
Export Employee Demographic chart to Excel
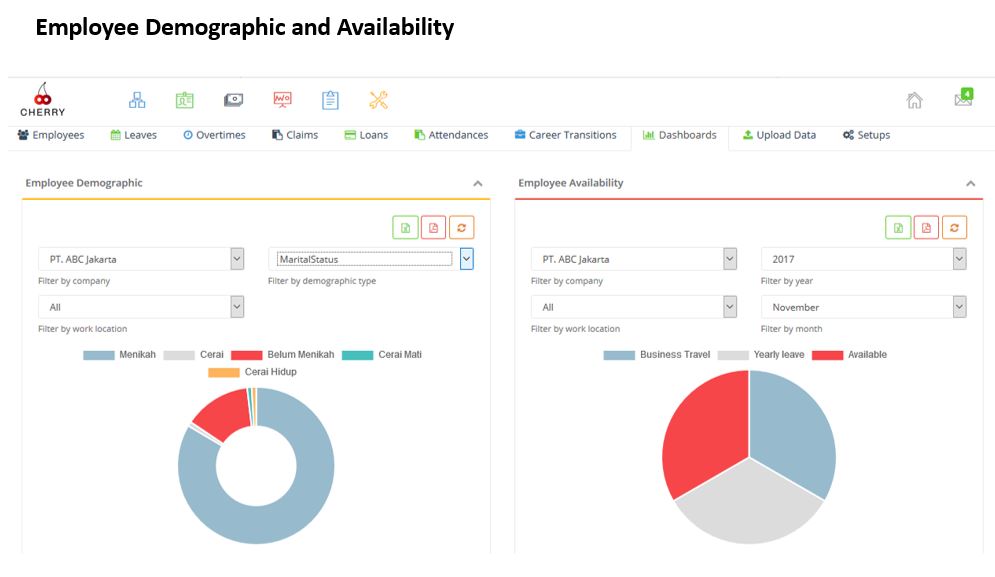click(405, 228)
